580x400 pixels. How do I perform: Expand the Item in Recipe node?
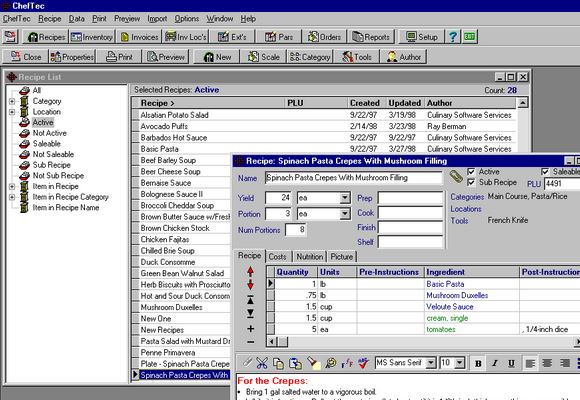pos(12,186)
